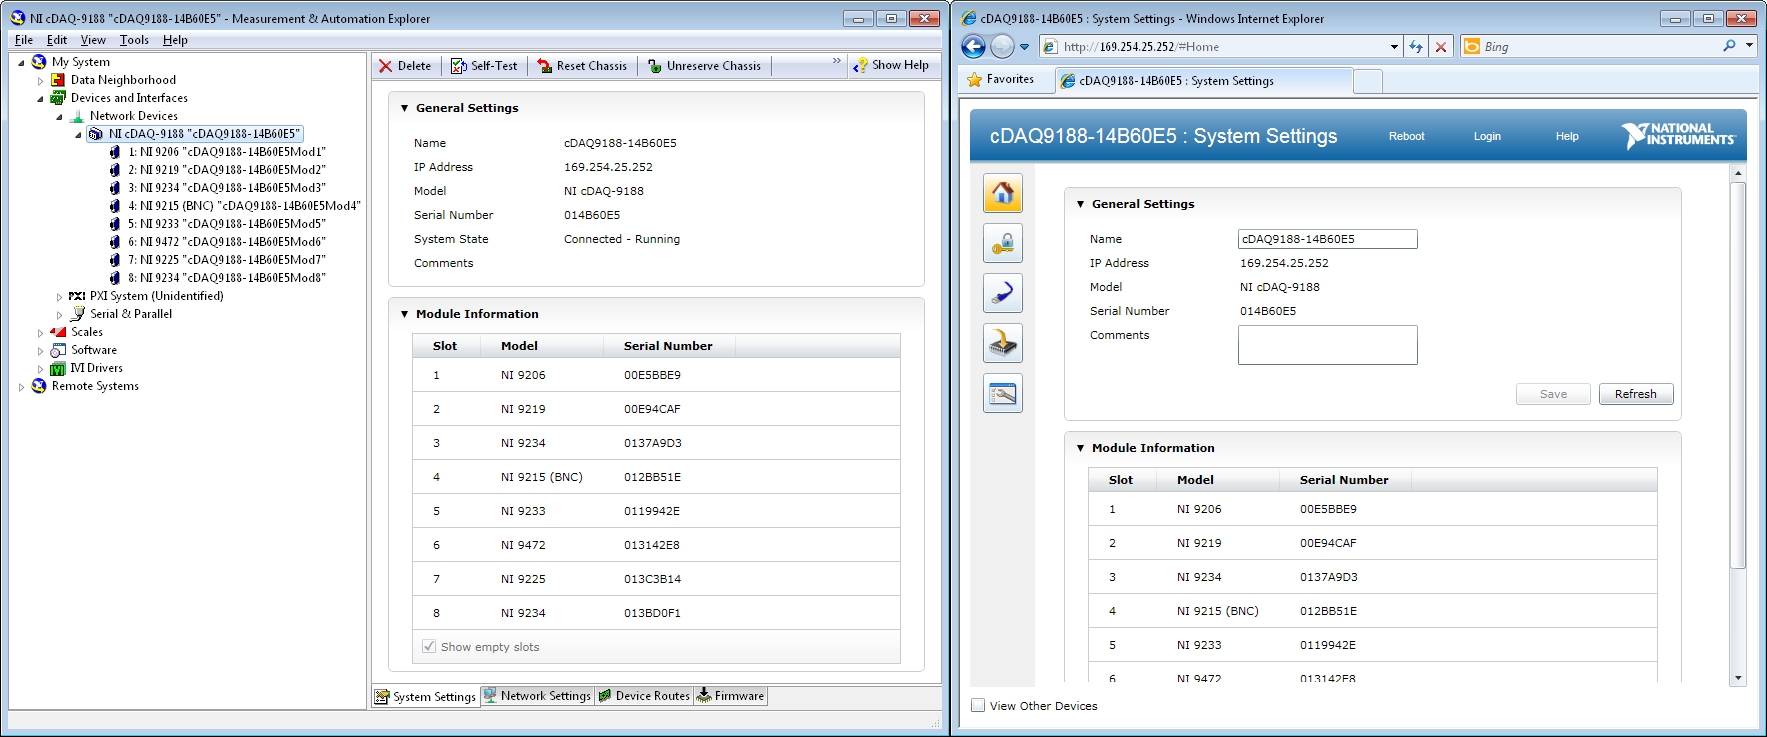Click the Refresh button
This screenshot has height=737, width=1767.
pyautogui.click(x=1635, y=394)
